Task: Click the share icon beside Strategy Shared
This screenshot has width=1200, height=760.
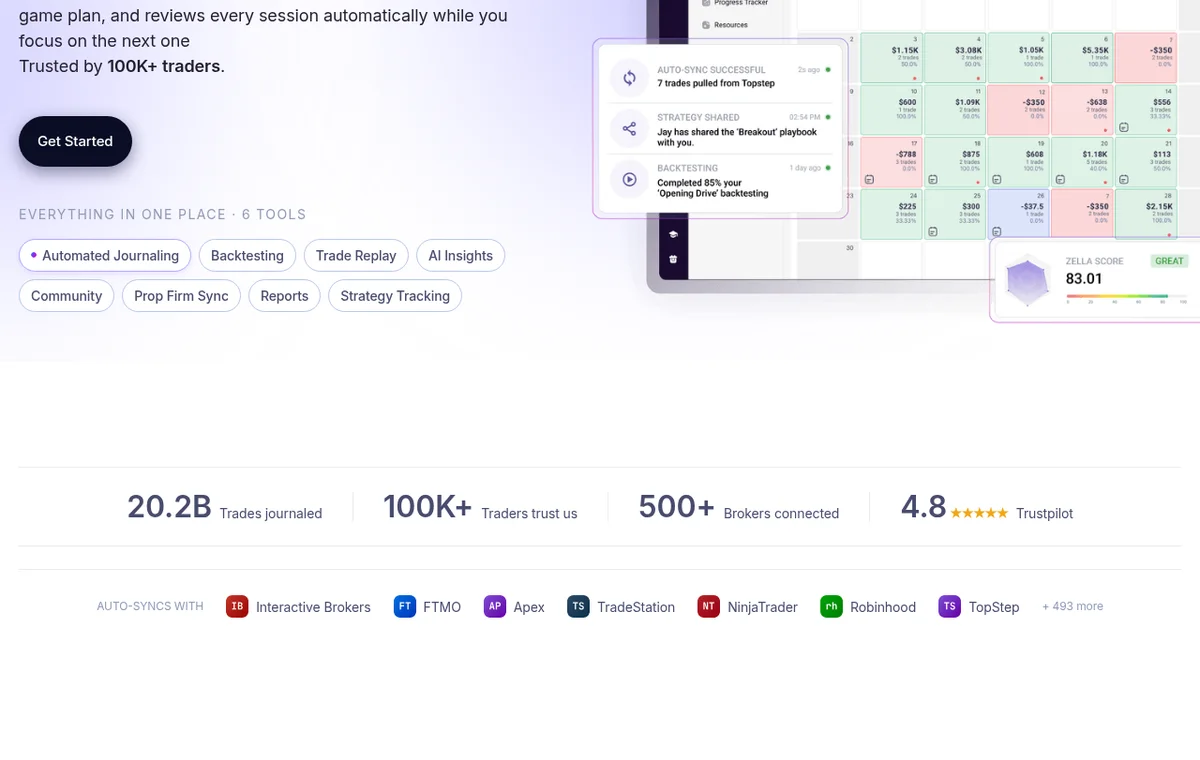Action: pyautogui.click(x=629, y=129)
